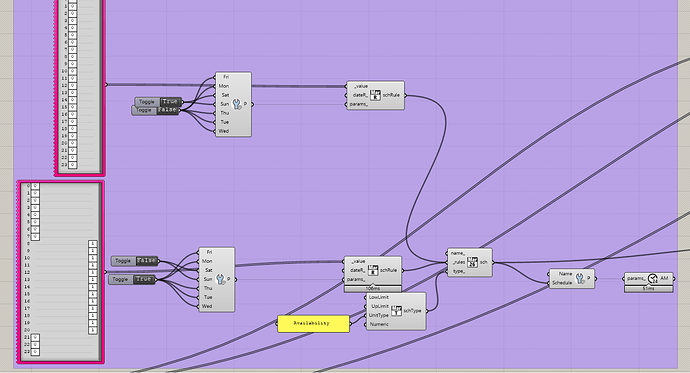Flip the lower Toggle set to True
This screenshot has height=373, width=690.
click(x=143, y=279)
